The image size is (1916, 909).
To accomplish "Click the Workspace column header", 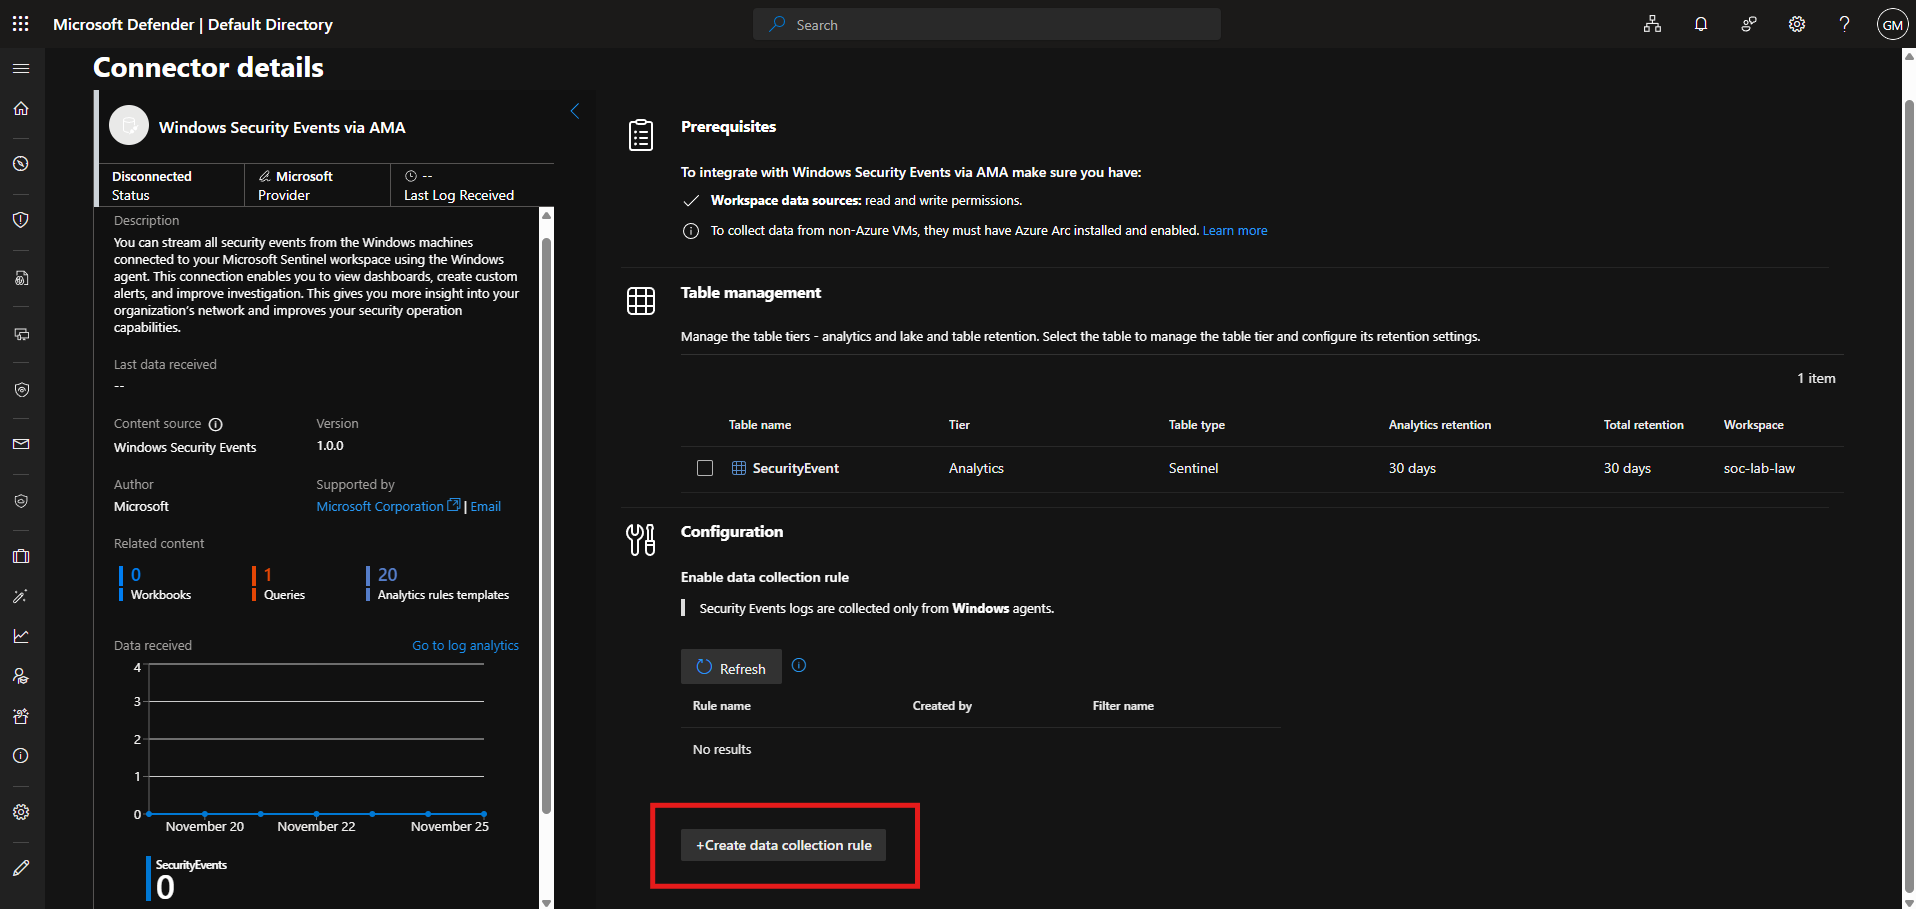I will [x=1754, y=425].
